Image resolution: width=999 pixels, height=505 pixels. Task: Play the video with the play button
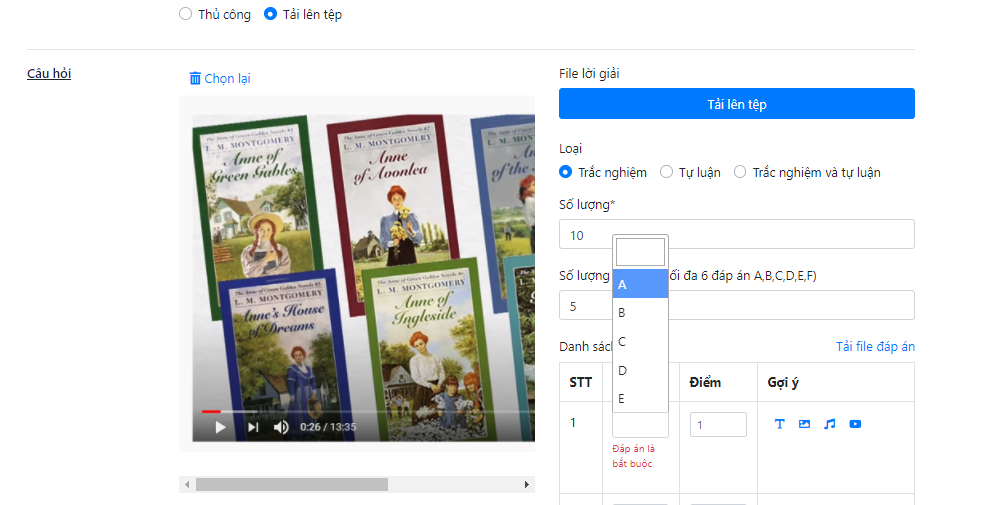pos(220,427)
